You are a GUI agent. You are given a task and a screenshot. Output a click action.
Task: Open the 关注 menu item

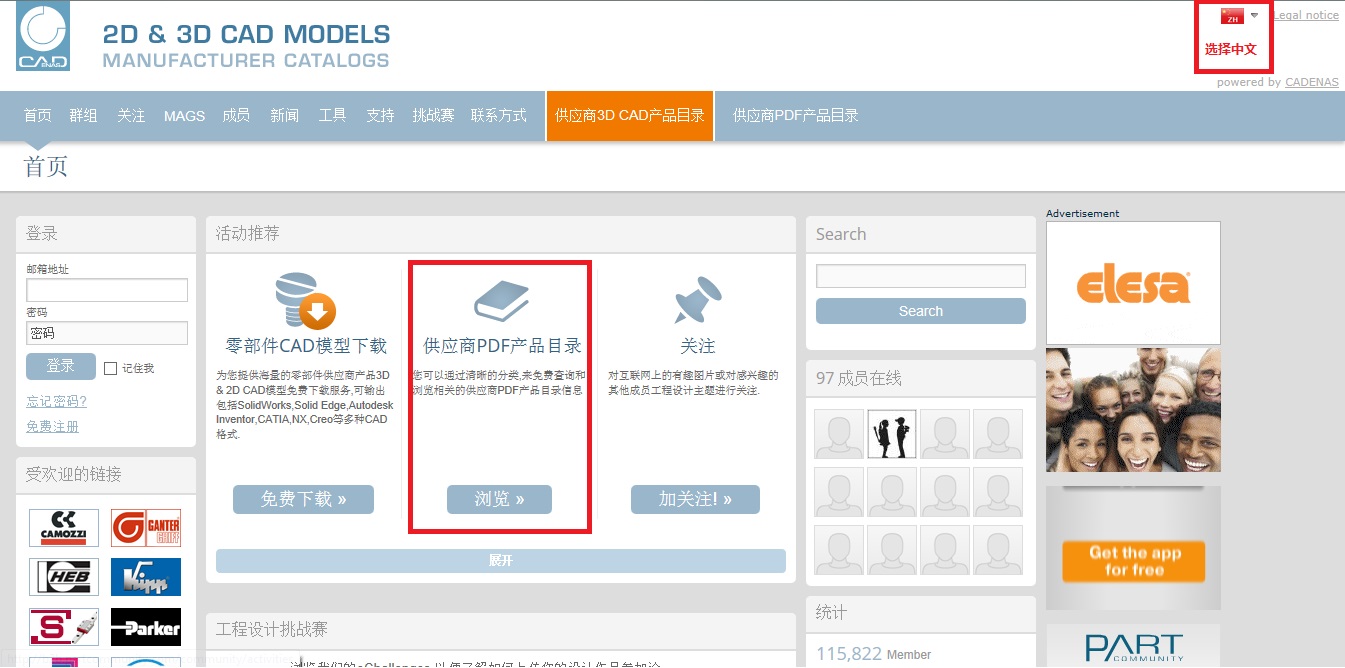coord(131,116)
